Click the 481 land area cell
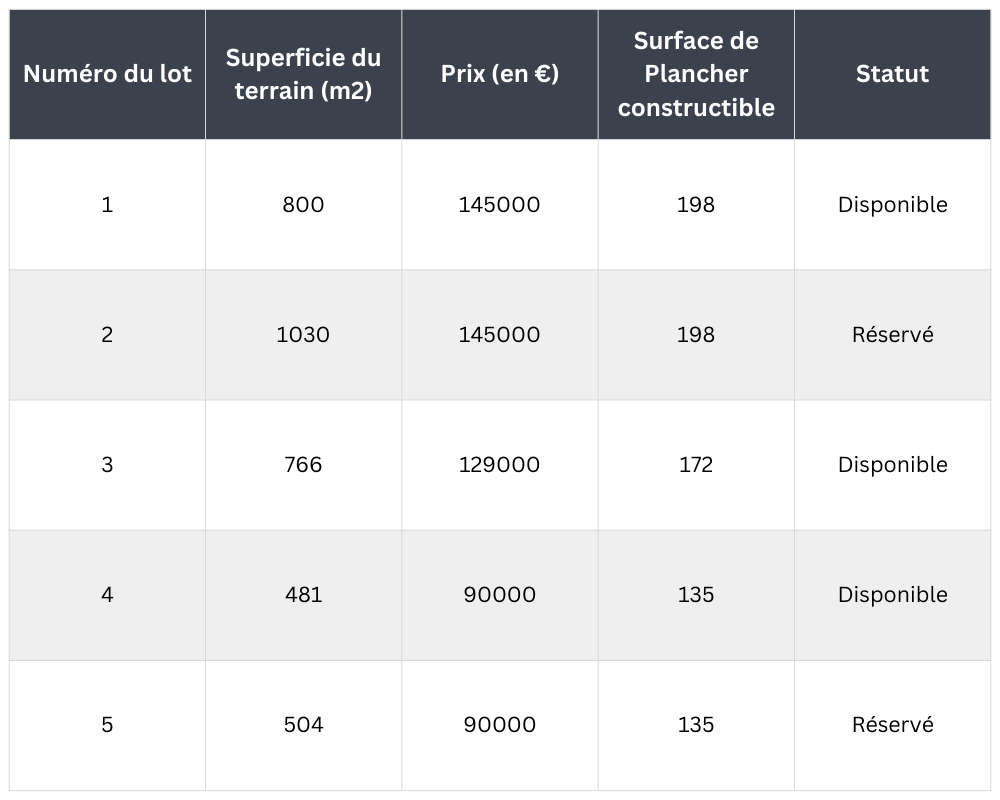This screenshot has width=1000, height=800. (303, 595)
